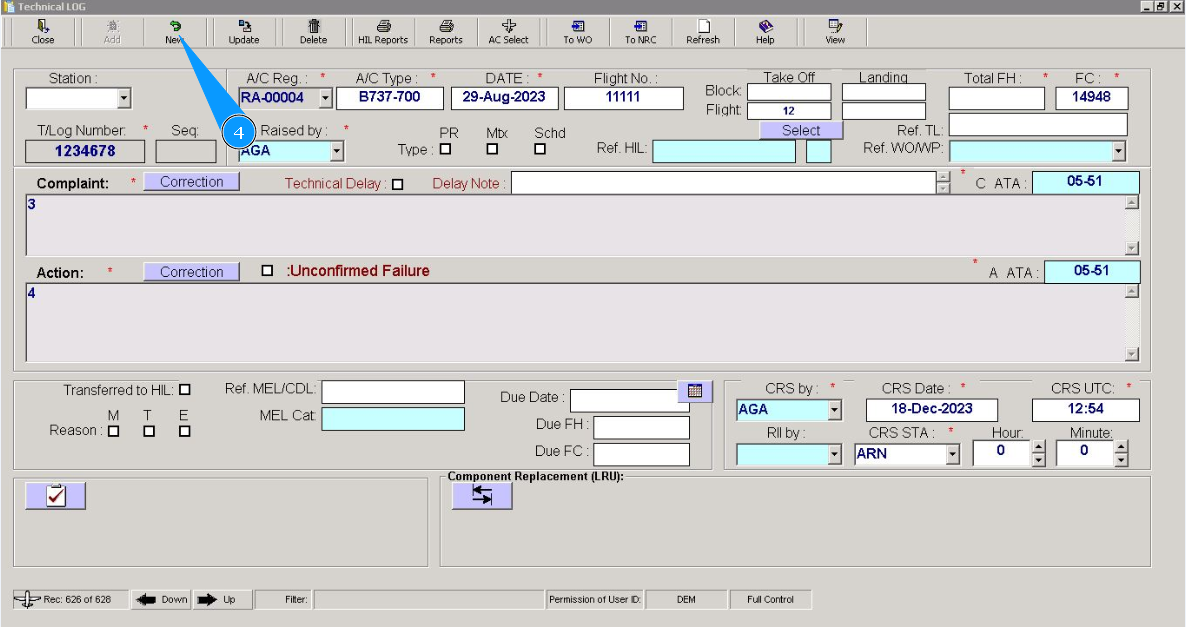Click the To WO toolbar icon
This screenshot has height=629, width=1186.
tap(578, 33)
